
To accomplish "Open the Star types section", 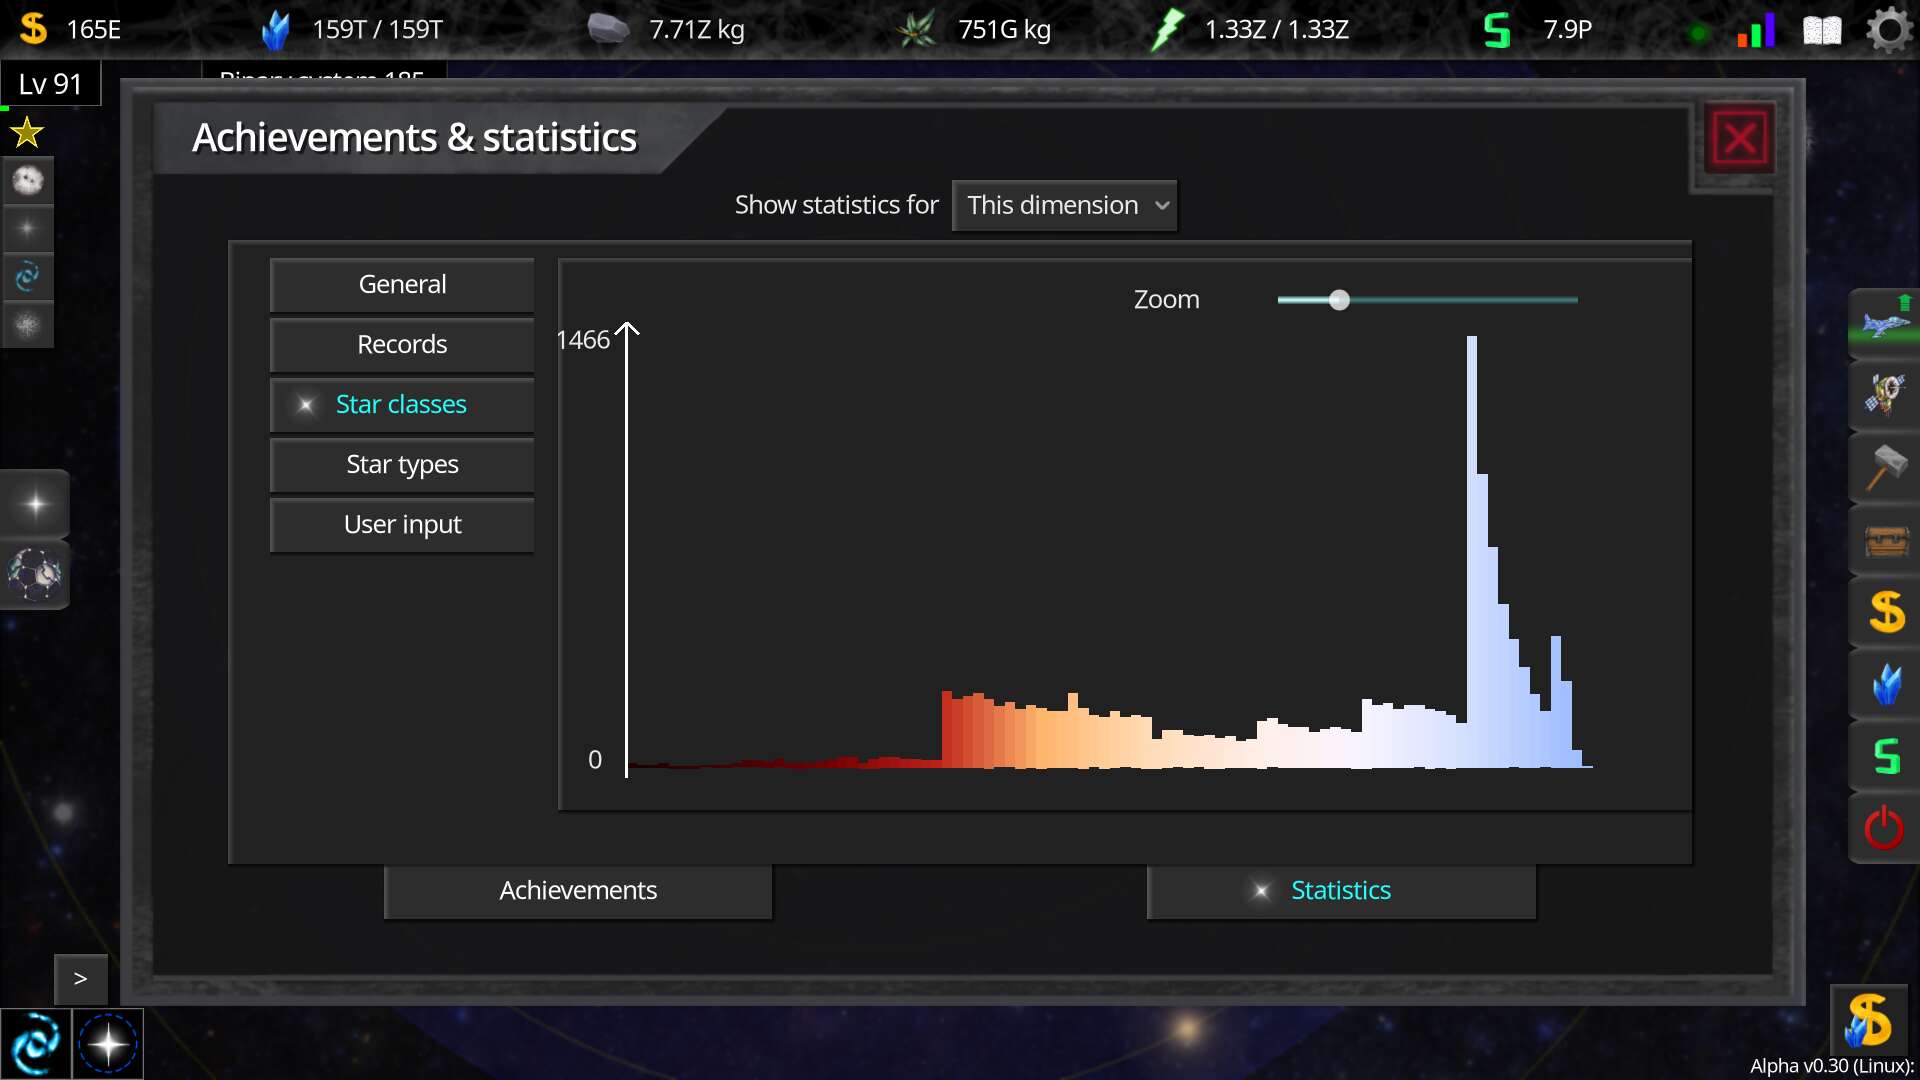I will tap(402, 465).
